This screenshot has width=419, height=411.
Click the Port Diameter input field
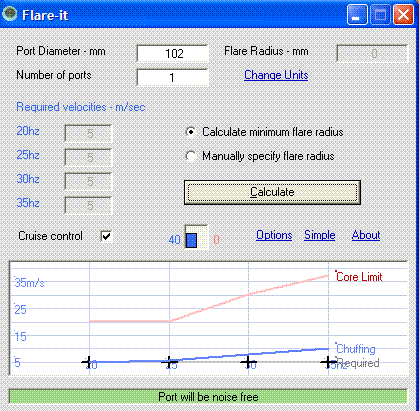pos(173,53)
